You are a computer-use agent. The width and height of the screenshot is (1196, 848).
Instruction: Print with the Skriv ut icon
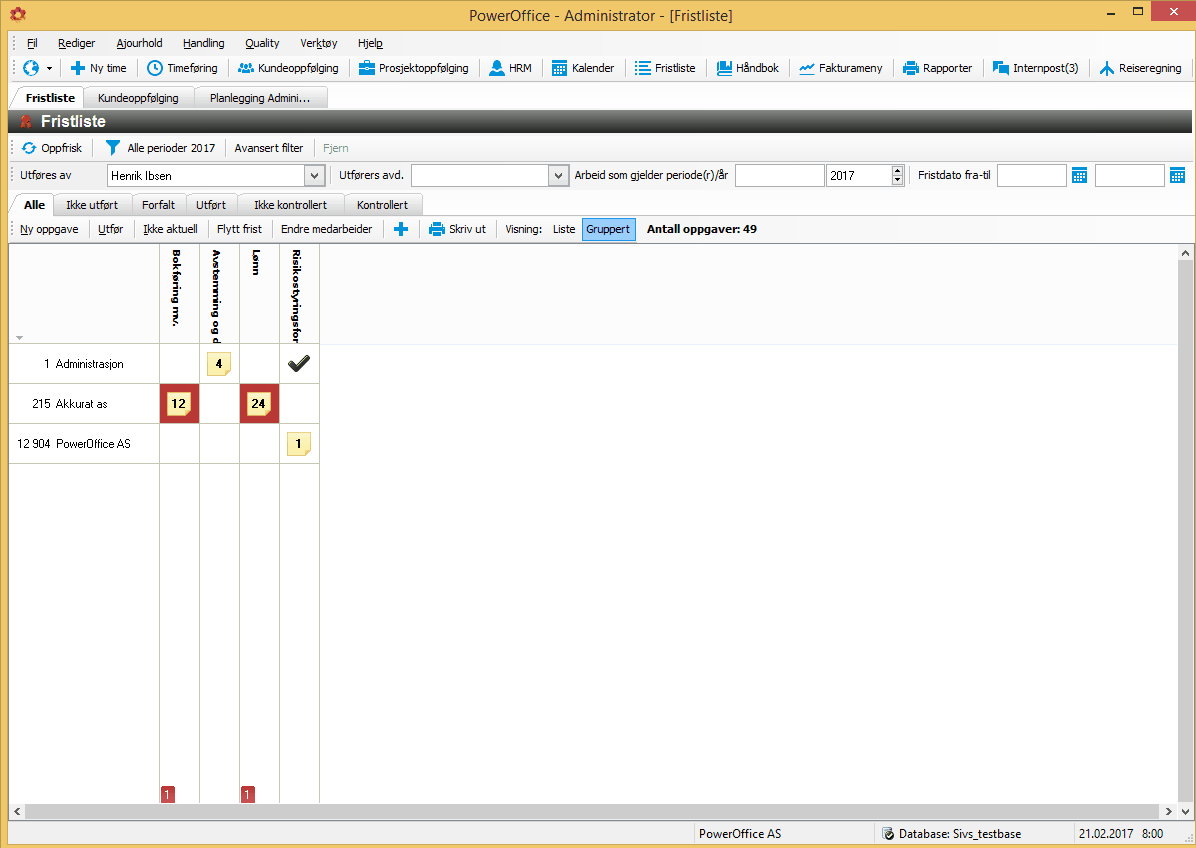click(x=437, y=229)
